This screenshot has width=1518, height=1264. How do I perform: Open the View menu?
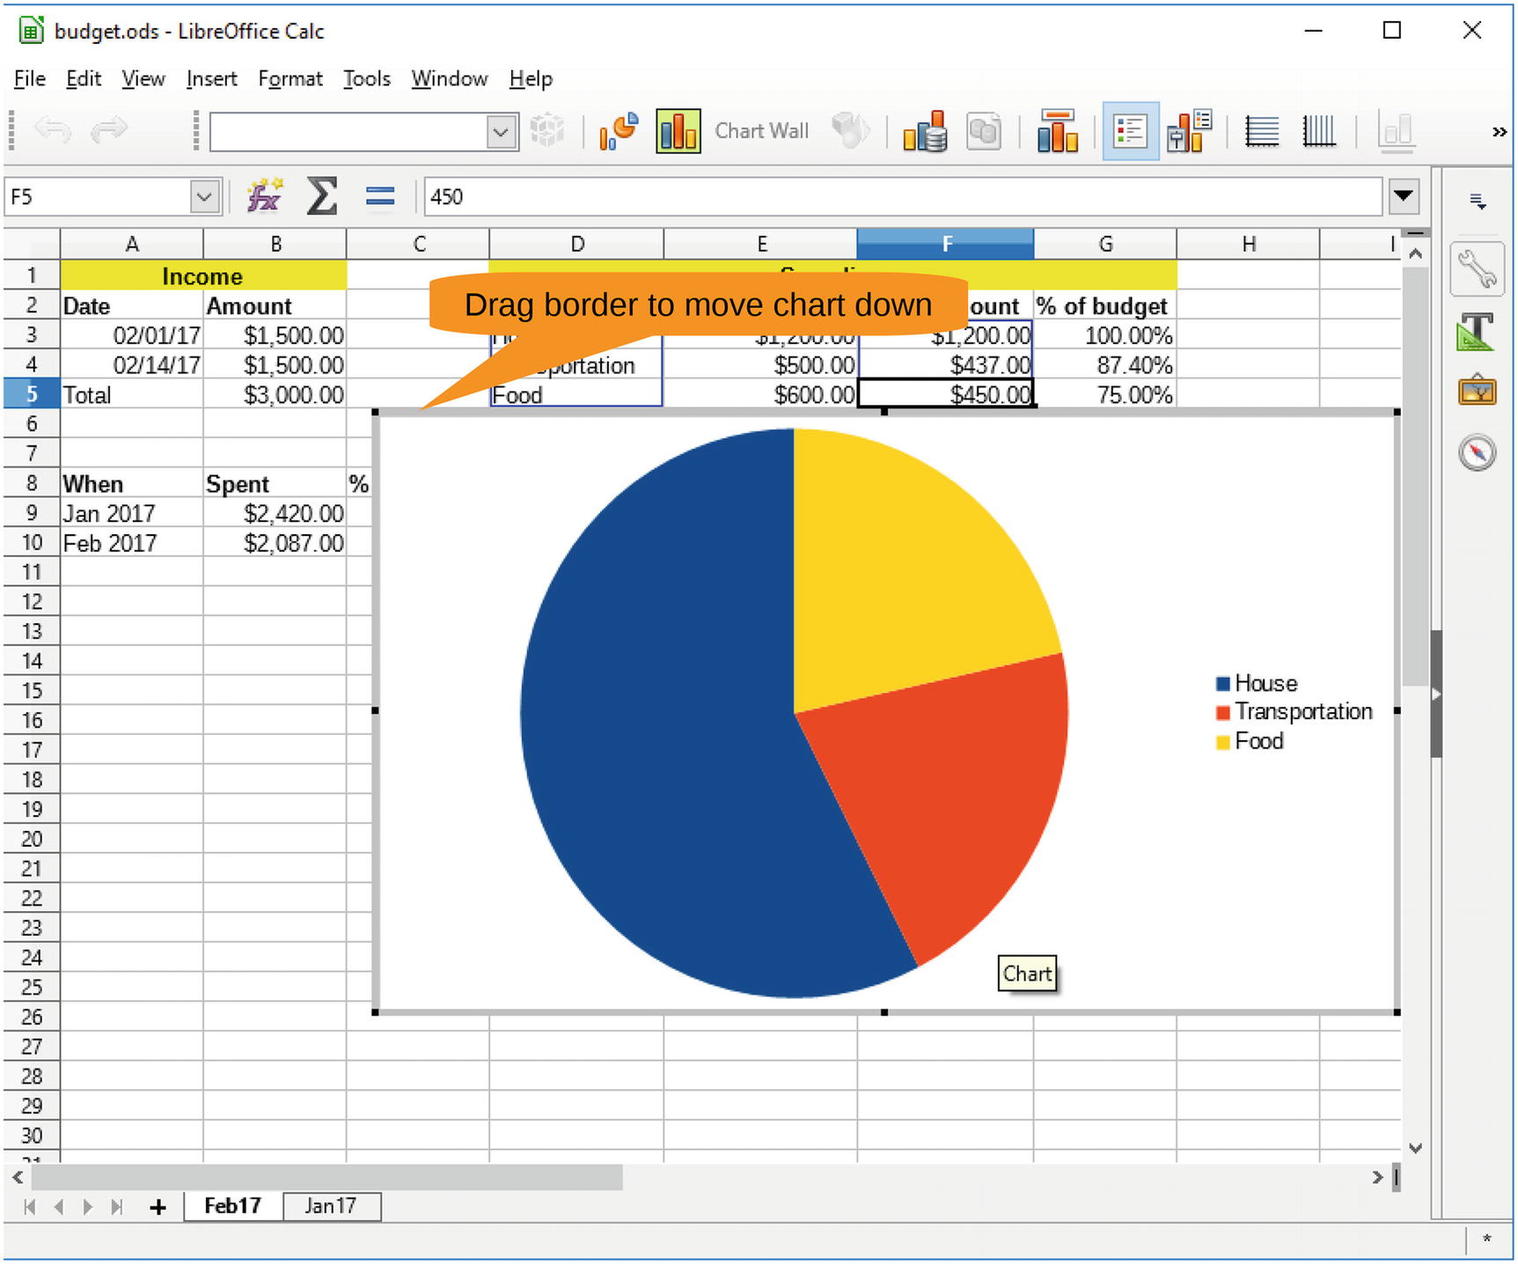point(143,78)
